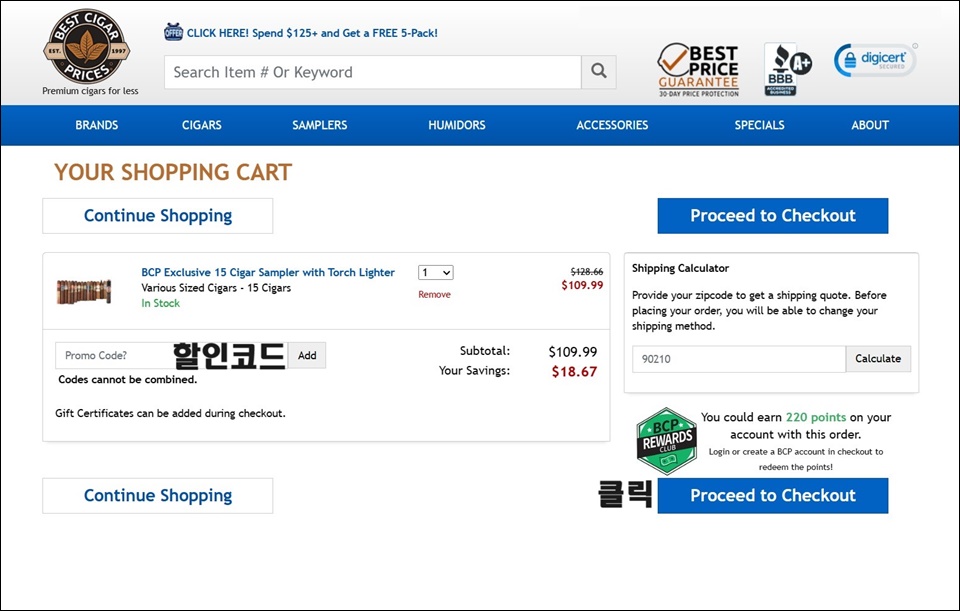Open the HUMIDORS menu
The width and height of the screenshot is (960, 611).
[457, 125]
